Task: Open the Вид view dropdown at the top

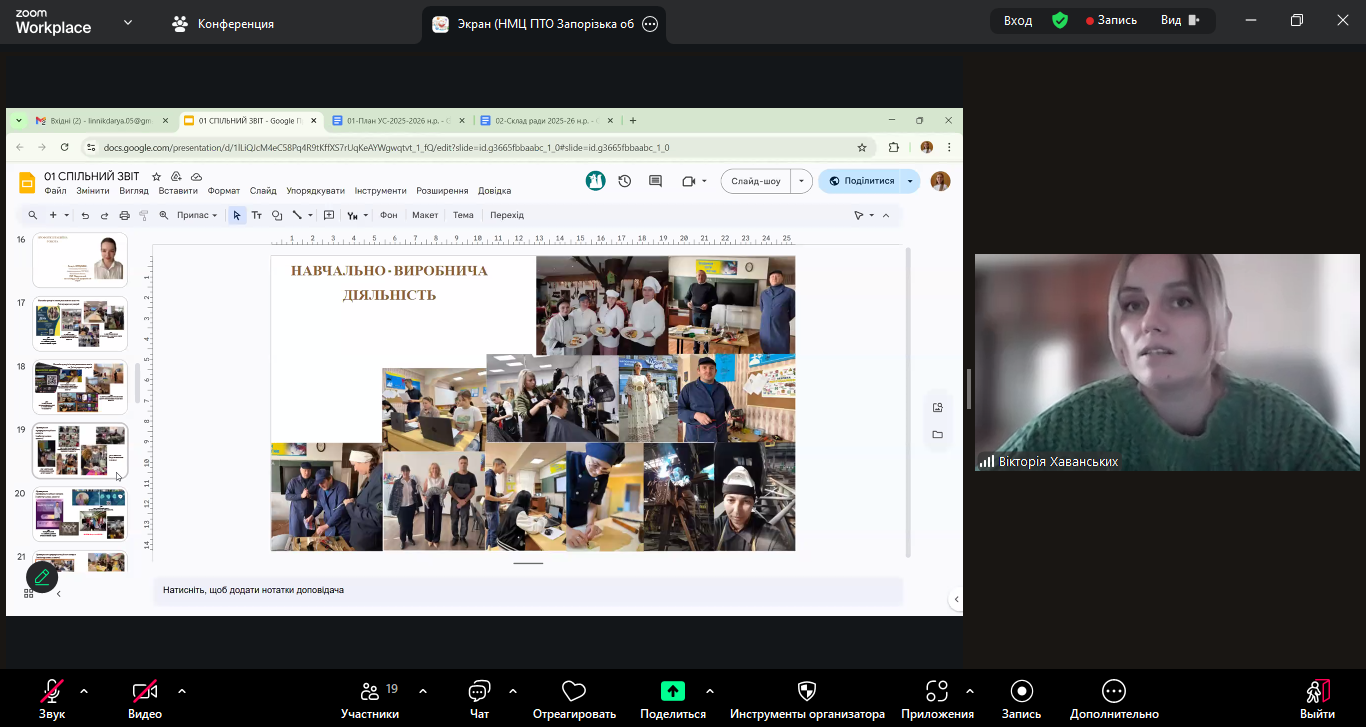Action: click(1179, 20)
